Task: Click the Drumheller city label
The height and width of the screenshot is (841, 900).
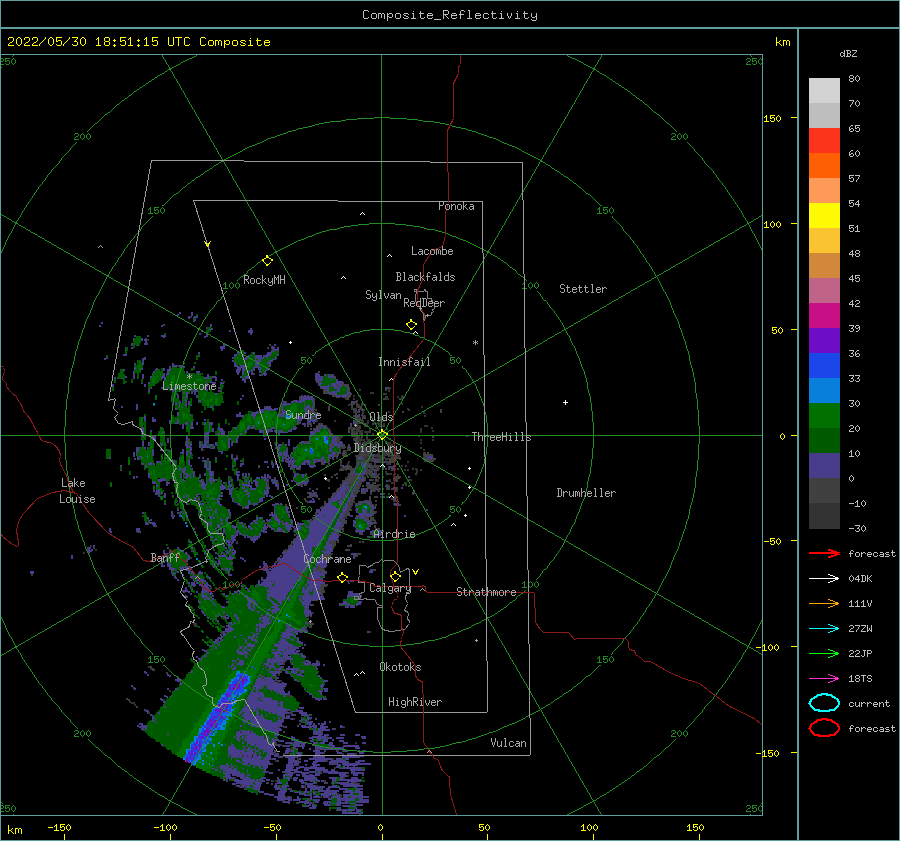Action: click(x=586, y=493)
